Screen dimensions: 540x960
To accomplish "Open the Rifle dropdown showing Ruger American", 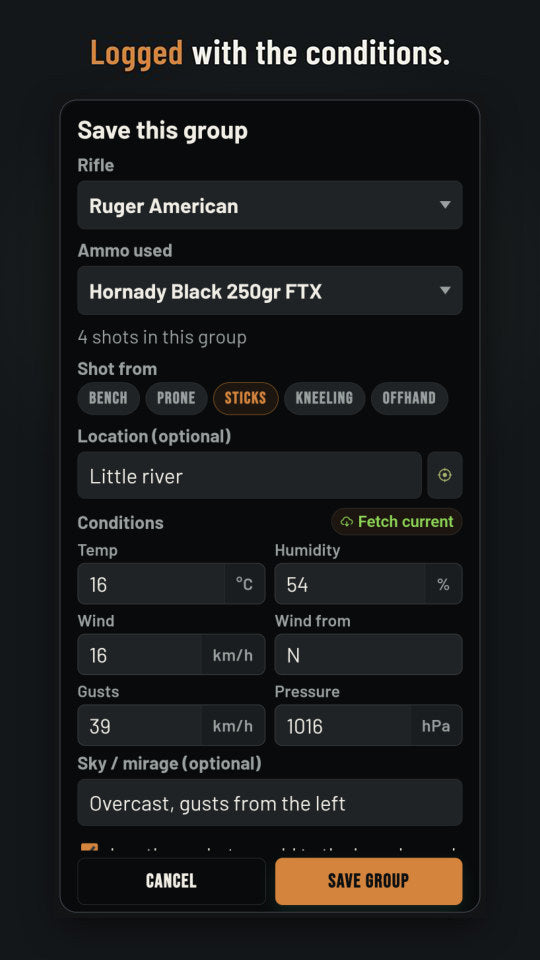I will [270, 205].
